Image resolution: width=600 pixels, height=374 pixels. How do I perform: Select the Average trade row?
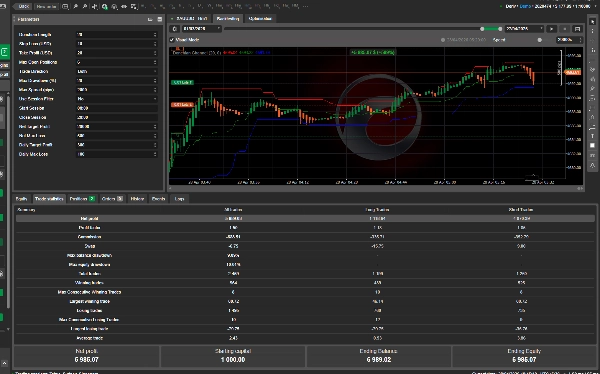[x=305, y=338]
